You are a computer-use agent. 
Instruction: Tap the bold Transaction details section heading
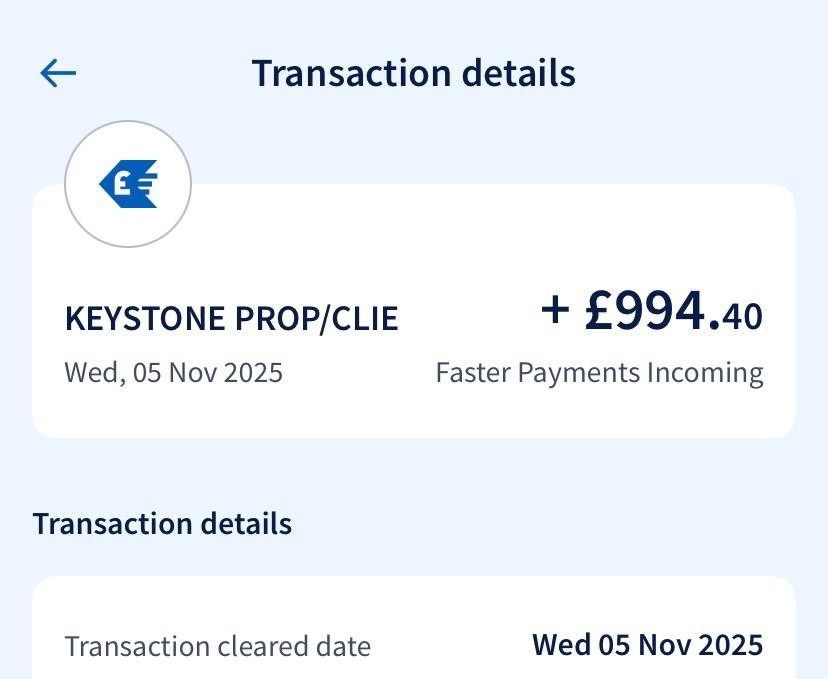tap(162, 523)
